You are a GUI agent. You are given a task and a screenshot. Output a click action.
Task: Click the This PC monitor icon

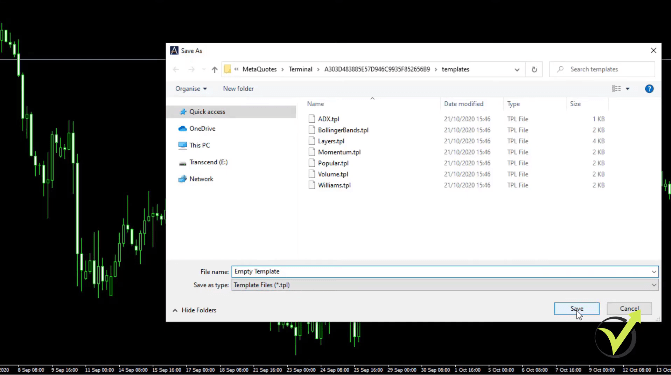coord(182,146)
